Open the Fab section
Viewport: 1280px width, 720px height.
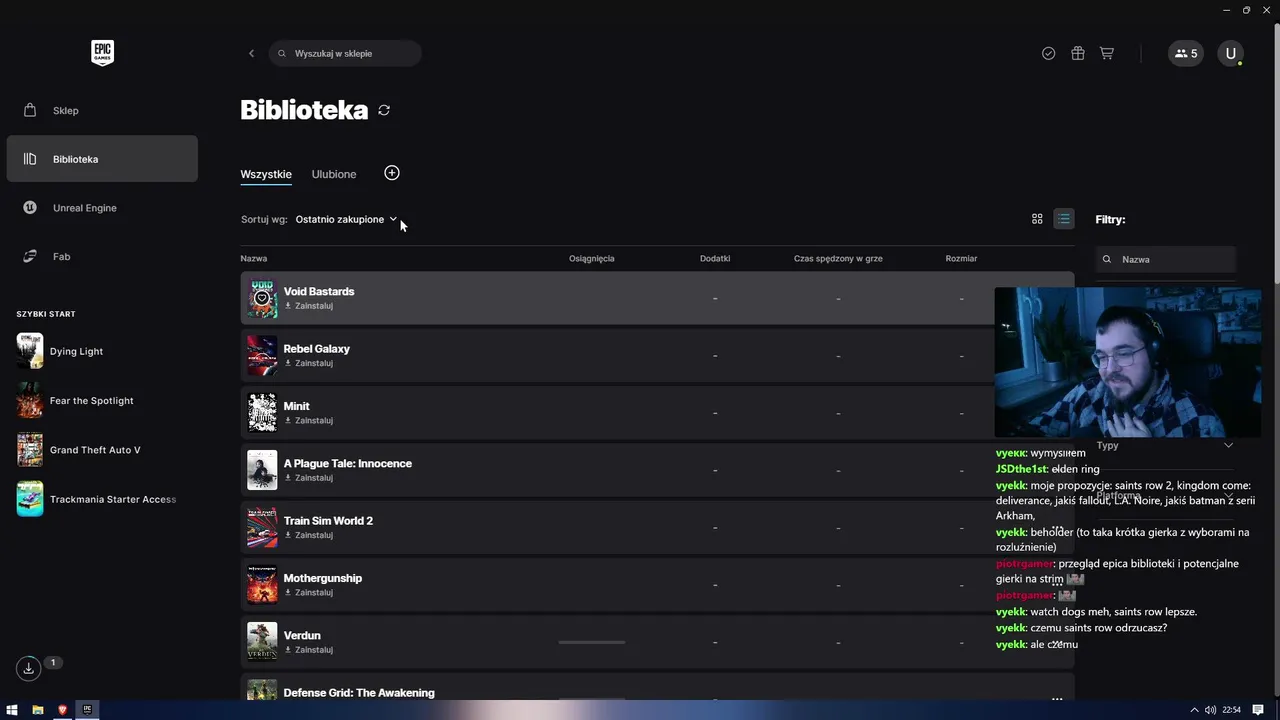pos(102,256)
